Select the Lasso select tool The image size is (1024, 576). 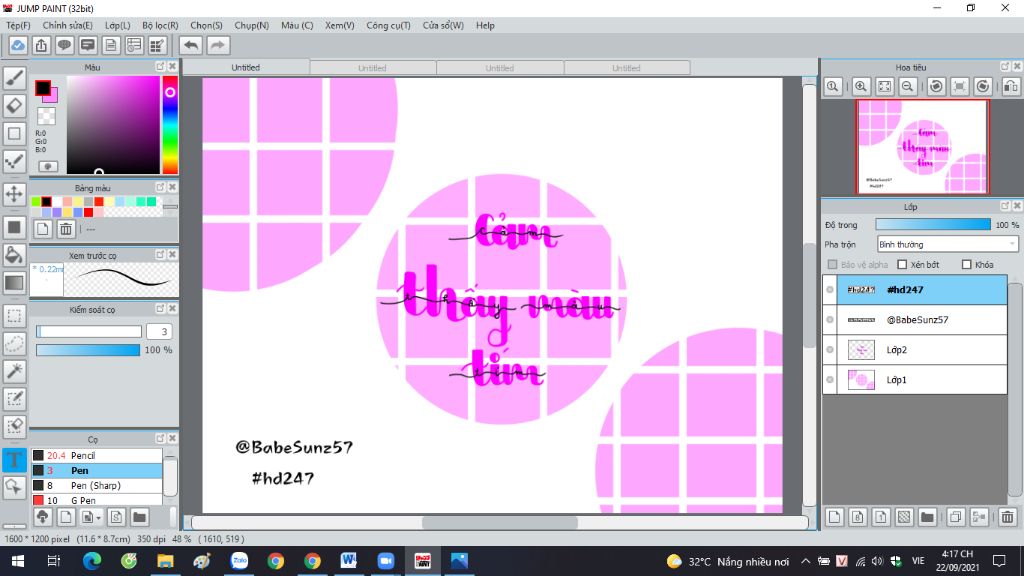coord(14,344)
